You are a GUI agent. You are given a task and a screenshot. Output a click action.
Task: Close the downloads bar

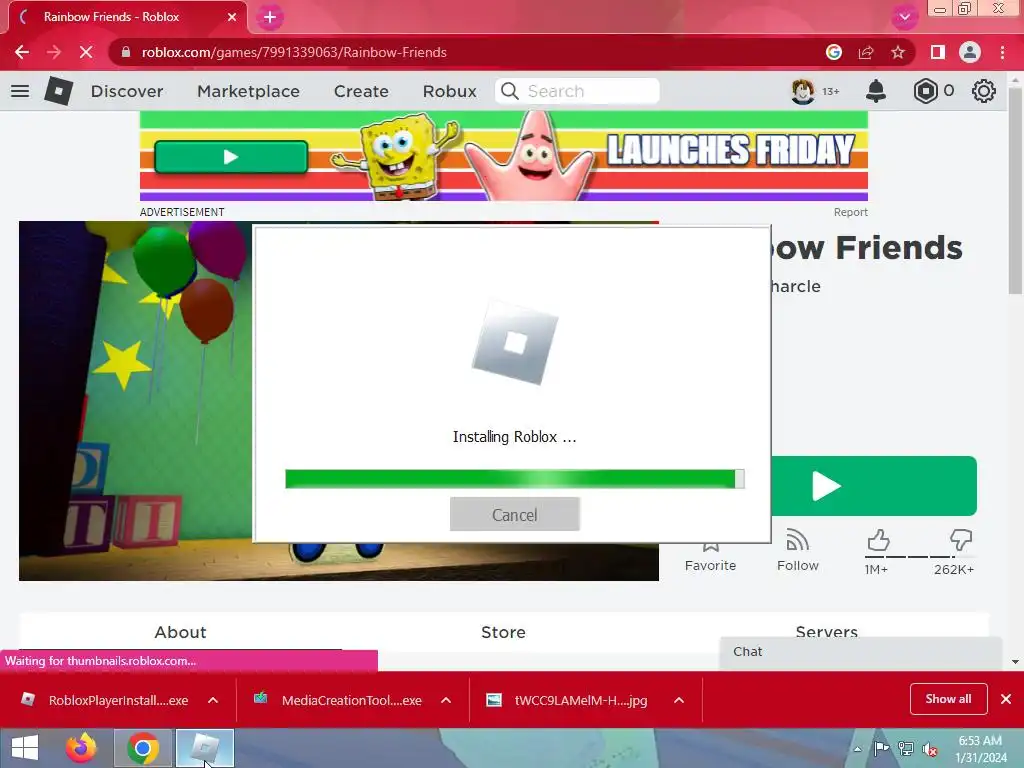[x=1006, y=699]
